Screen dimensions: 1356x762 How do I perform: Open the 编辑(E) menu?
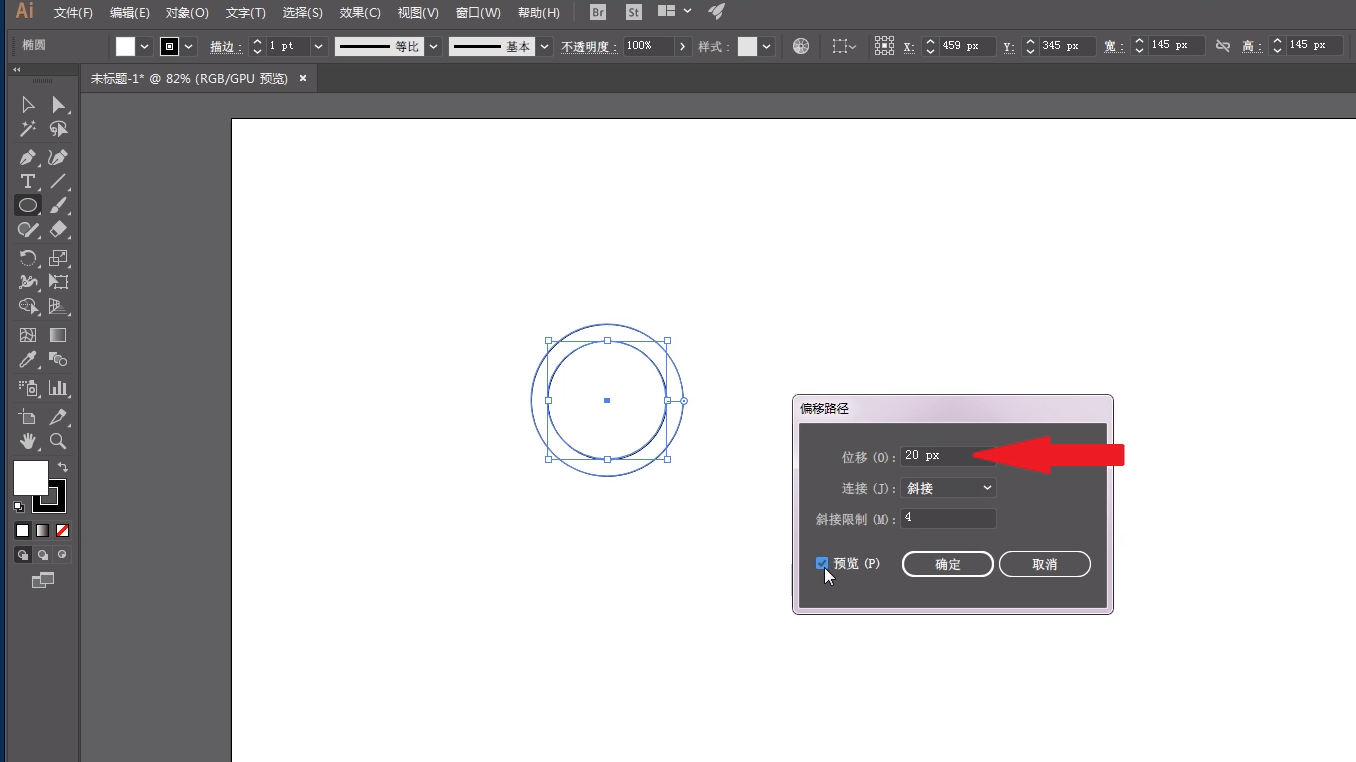pyautogui.click(x=130, y=13)
